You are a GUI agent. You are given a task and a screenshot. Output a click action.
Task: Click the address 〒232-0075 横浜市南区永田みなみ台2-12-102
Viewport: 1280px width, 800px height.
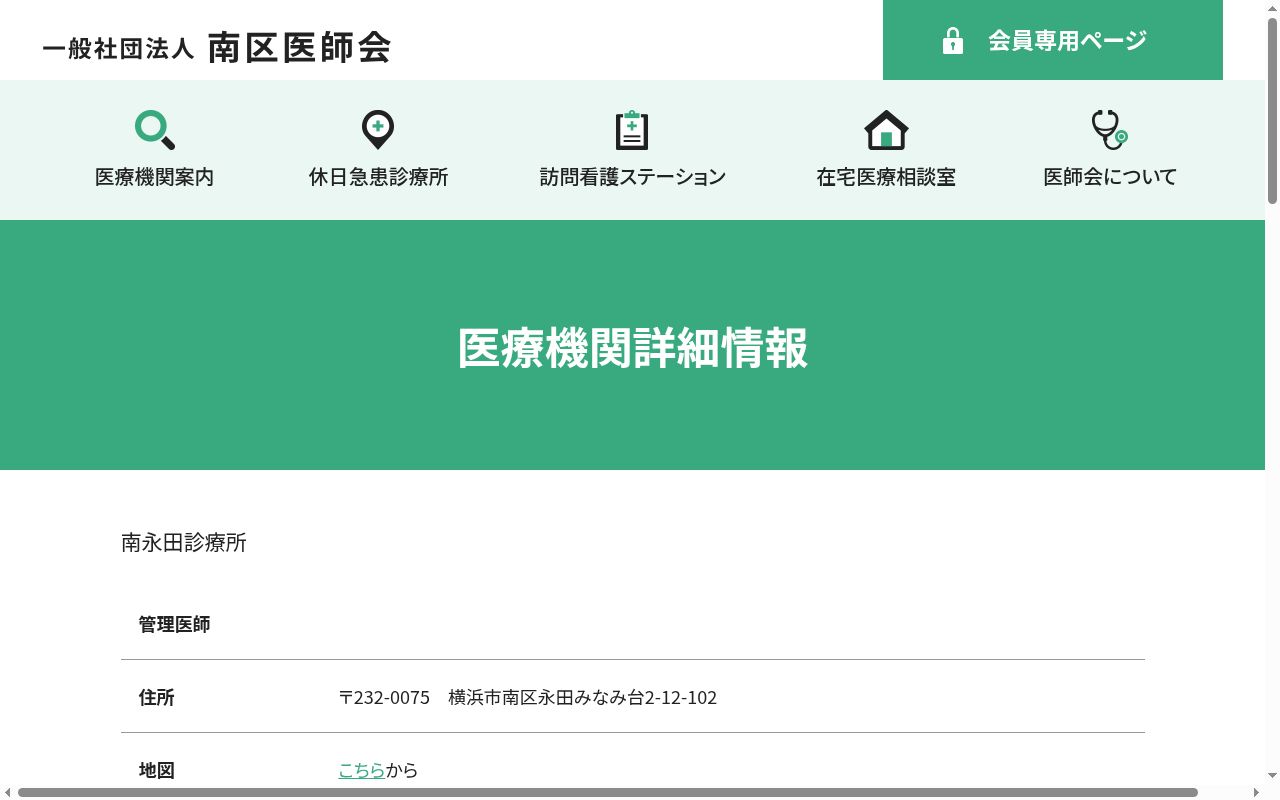(x=528, y=697)
